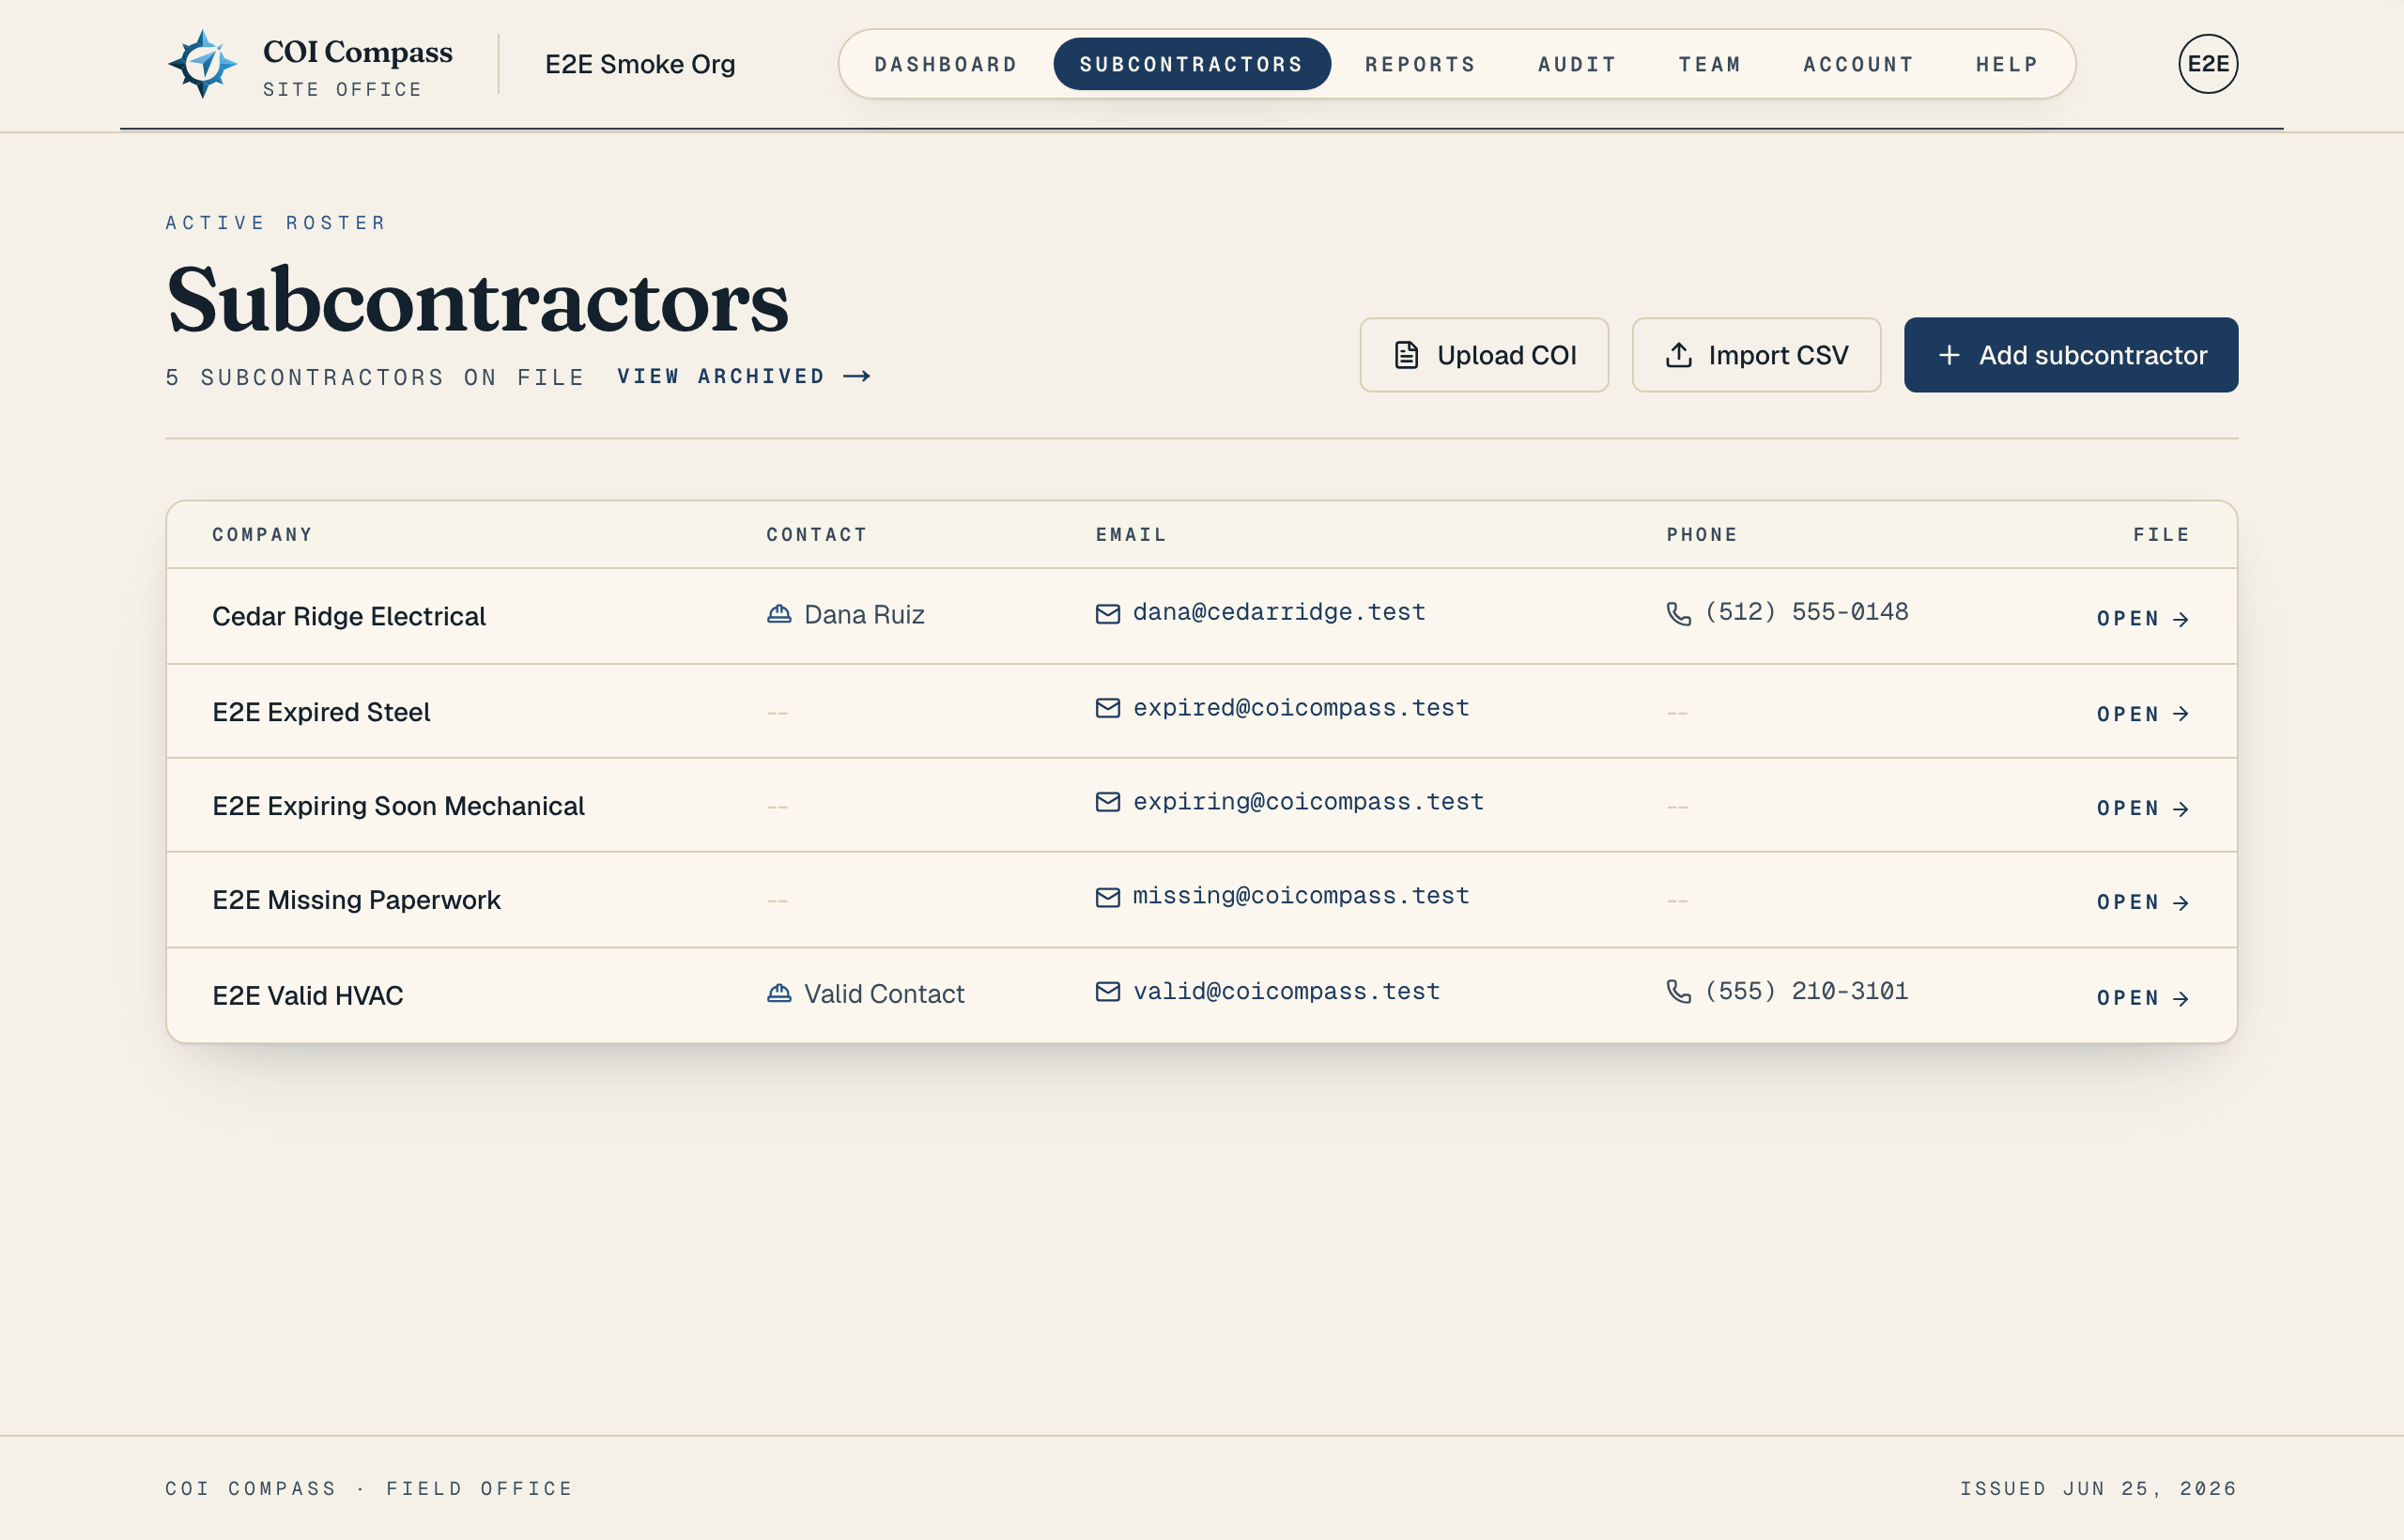Click the COI Compass star logo

pyautogui.click(x=203, y=64)
